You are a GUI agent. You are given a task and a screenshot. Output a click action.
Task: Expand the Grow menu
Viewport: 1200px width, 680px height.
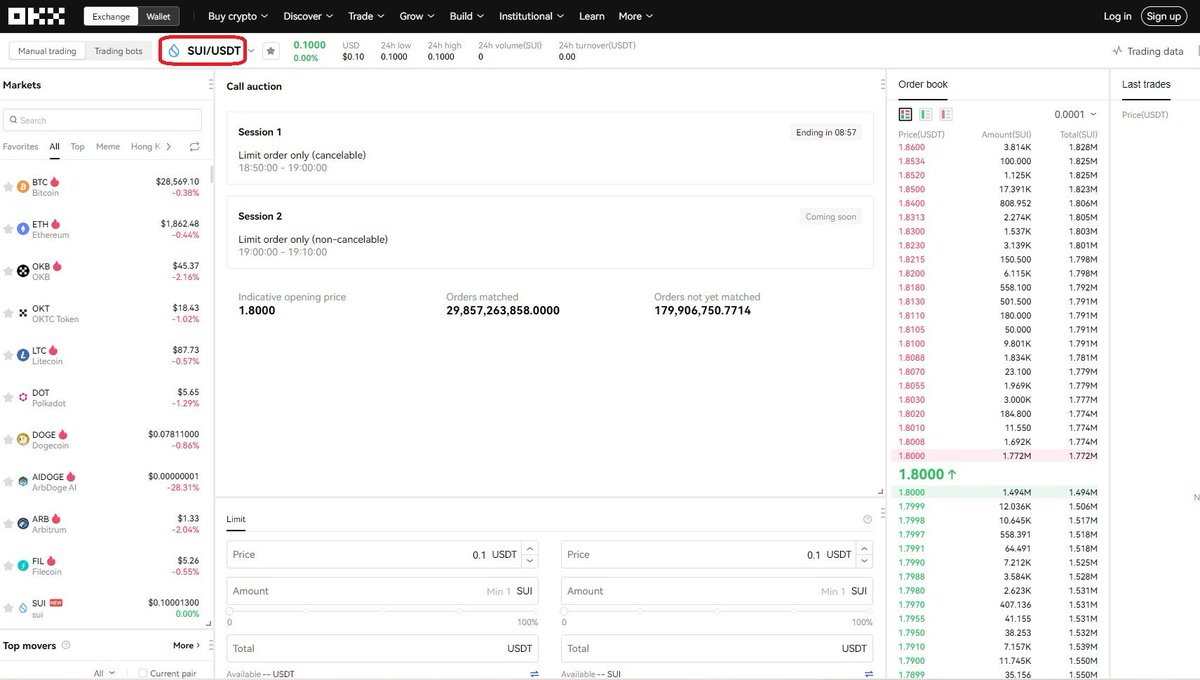pyautogui.click(x=417, y=16)
